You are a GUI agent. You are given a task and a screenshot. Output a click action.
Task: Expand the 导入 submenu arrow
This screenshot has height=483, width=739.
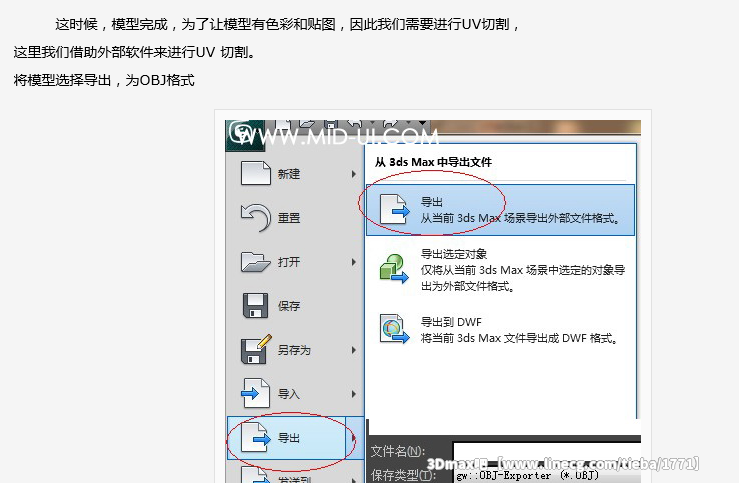353,394
